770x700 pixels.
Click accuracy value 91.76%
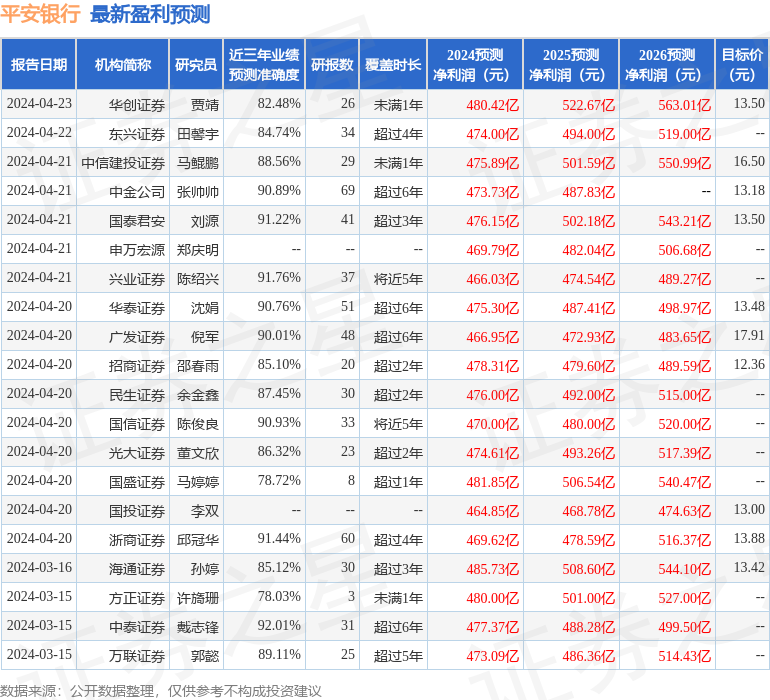coord(279,278)
